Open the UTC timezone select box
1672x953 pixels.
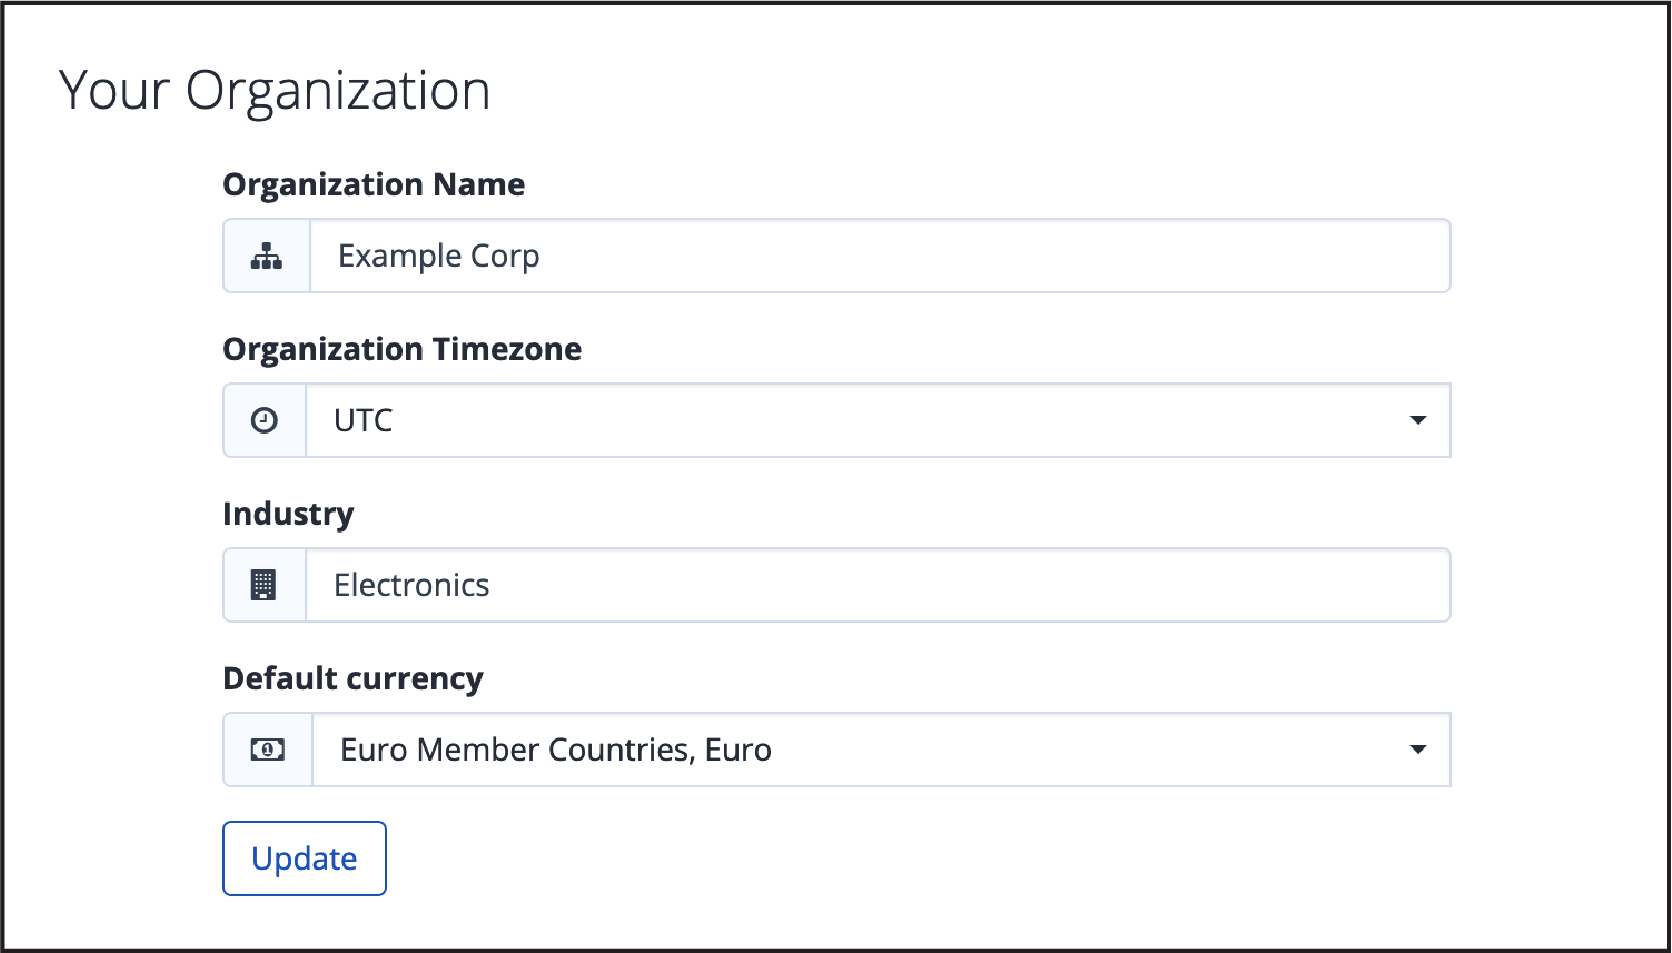pos(878,420)
